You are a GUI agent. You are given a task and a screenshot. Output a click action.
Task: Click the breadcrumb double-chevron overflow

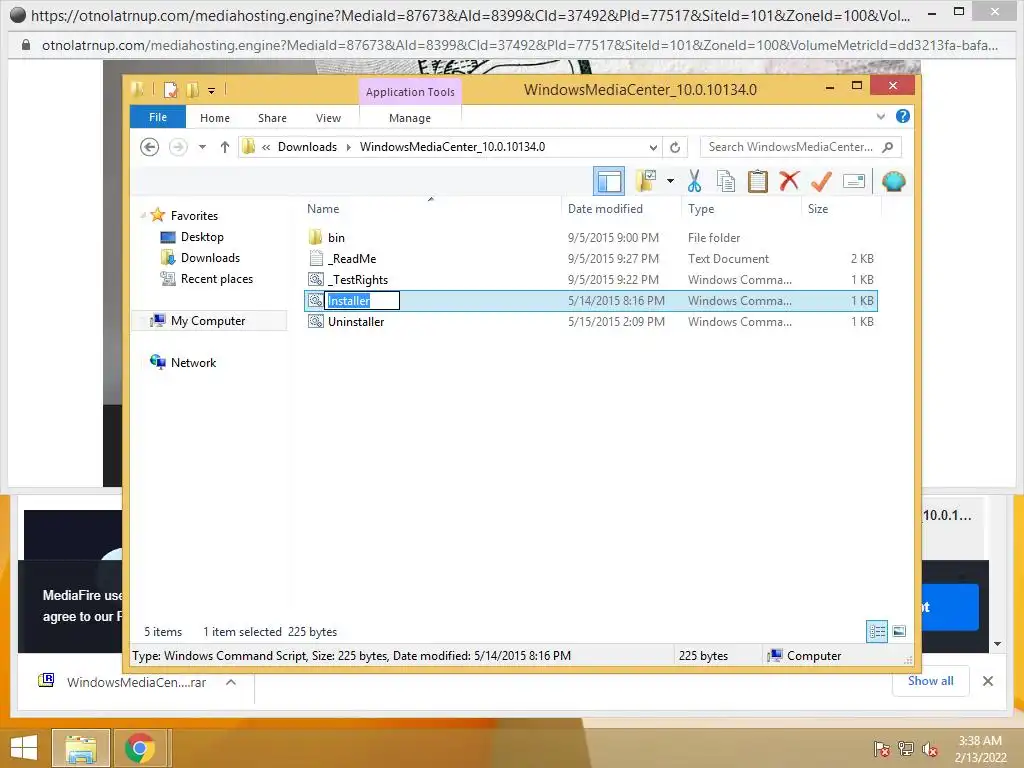(x=266, y=147)
